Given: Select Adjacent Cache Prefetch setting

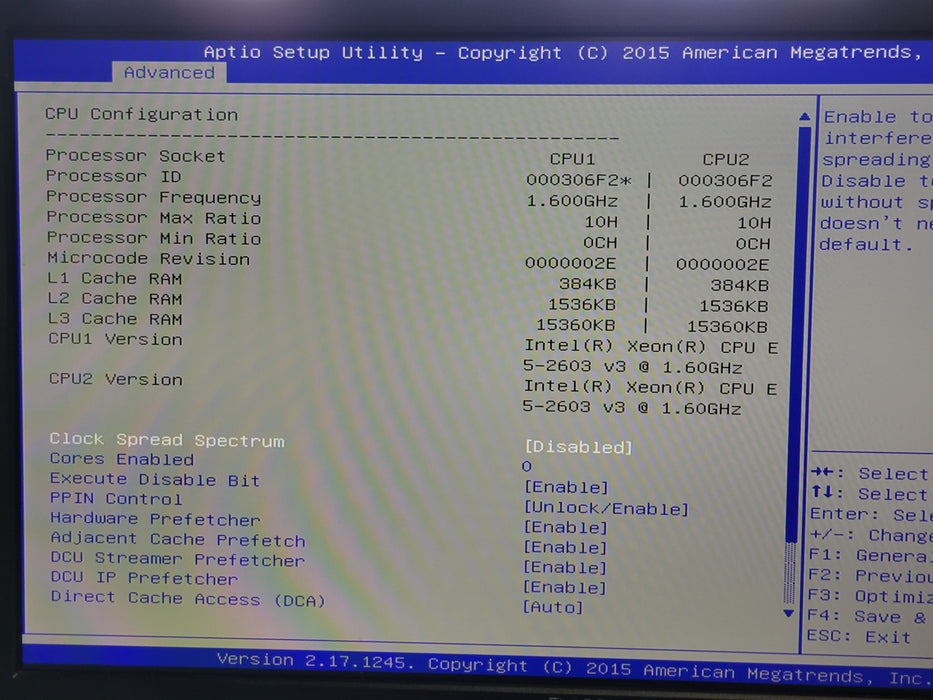Looking at the screenshot, I should (x=178, y=539).
